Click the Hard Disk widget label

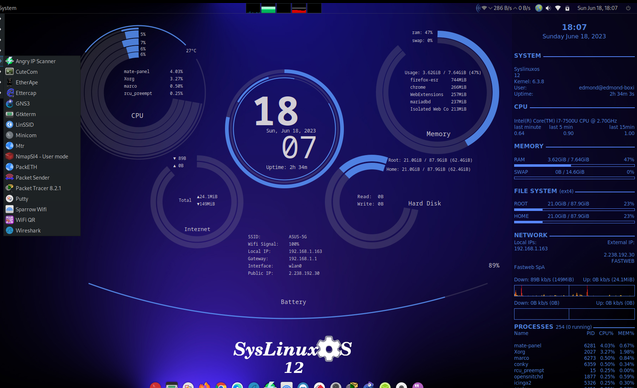(425, 203)
